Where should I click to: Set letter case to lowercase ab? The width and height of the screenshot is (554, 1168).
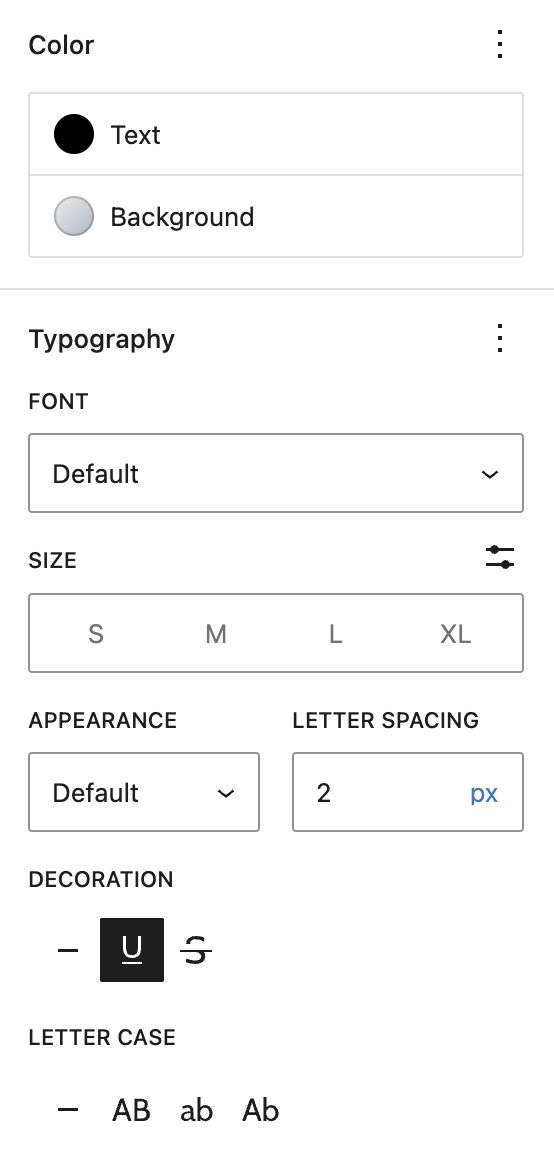click(x=197, y=1110)
